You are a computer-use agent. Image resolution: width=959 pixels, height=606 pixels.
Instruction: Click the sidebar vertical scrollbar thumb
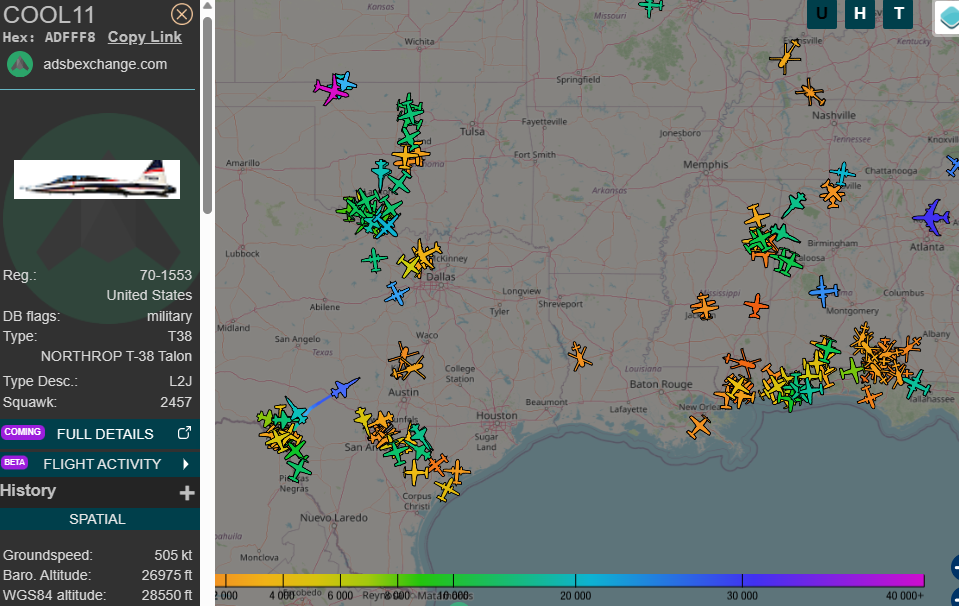pos(207,115)
